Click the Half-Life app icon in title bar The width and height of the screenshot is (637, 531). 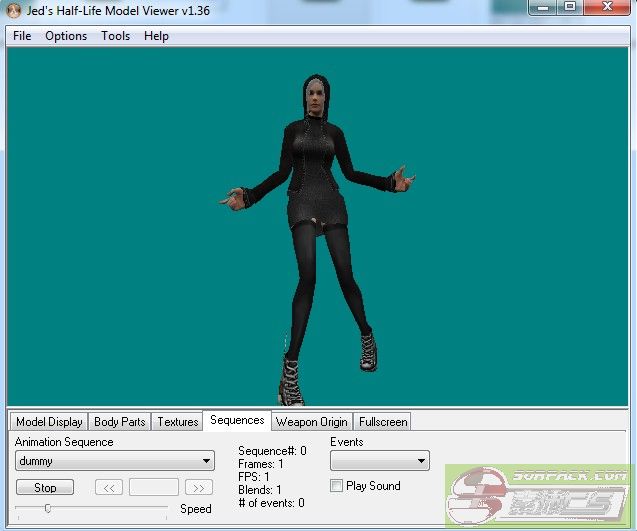coord(14,11)
